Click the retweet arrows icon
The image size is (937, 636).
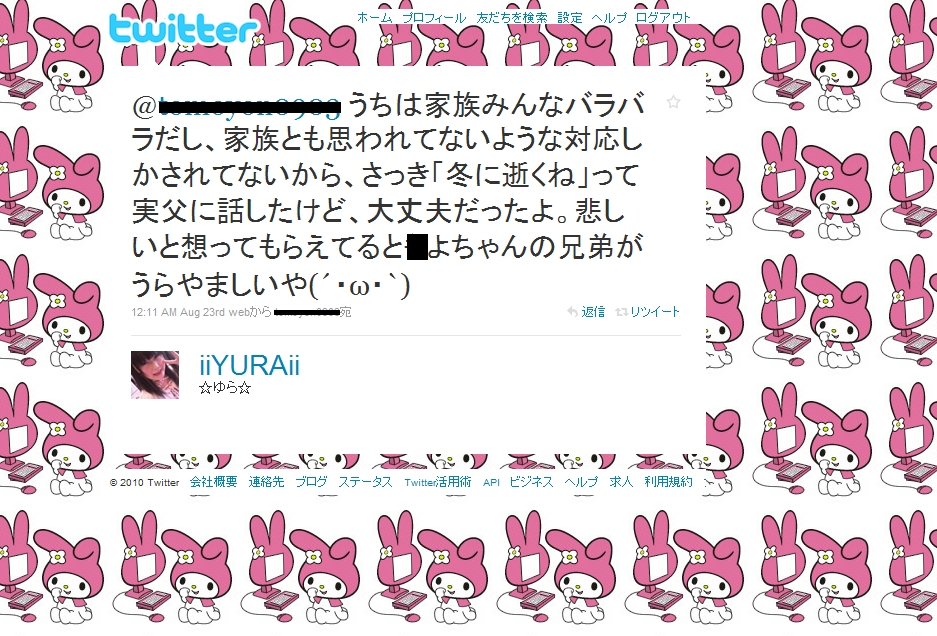pyautogui.click(x=621, y=312)
